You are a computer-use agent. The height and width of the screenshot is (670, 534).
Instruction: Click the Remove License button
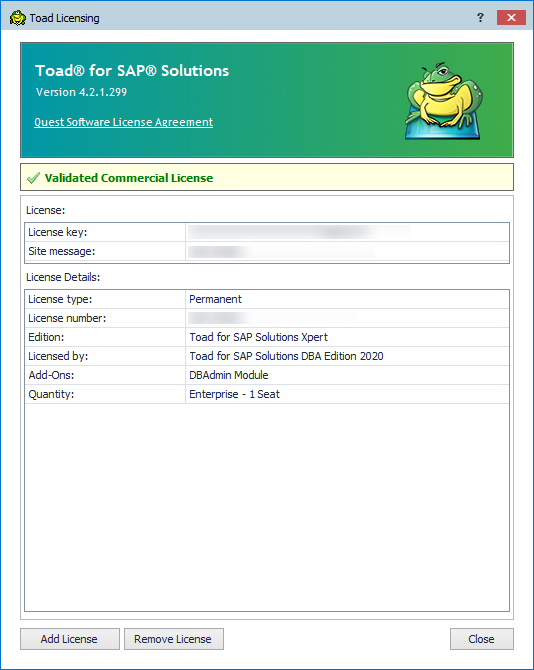pyautogui.click(x=173, y=639)
